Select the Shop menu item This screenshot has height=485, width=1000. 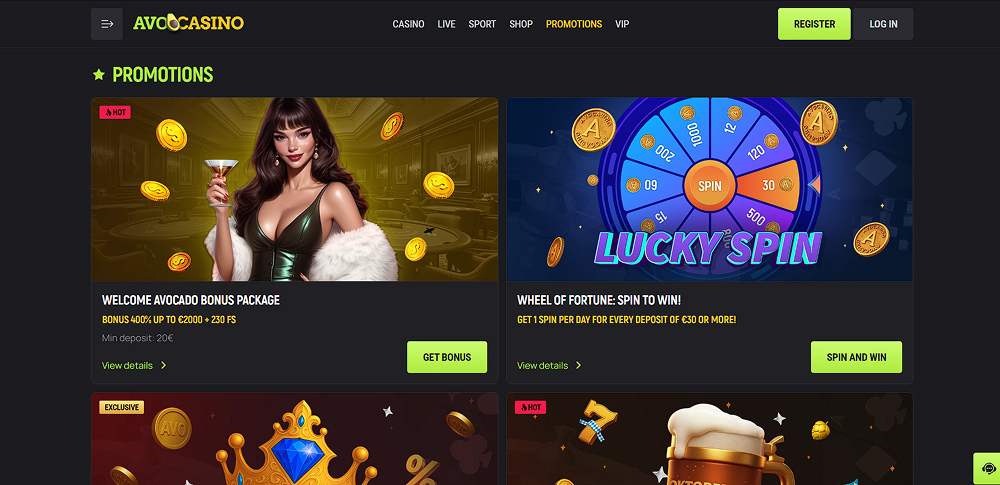pyautogui.click(x=521, y=24)
